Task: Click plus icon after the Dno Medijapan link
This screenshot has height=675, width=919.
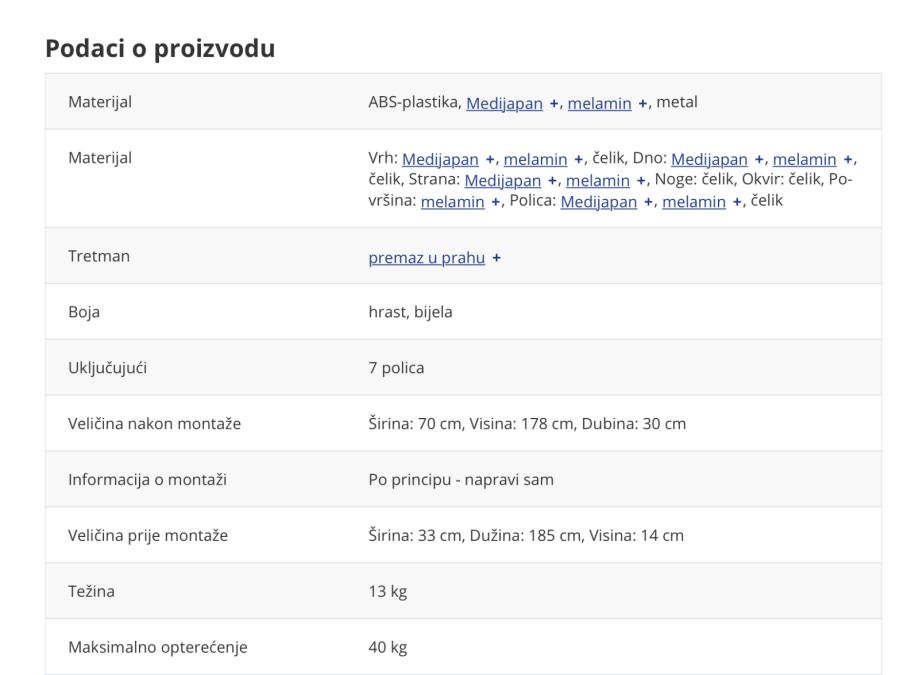Action: pos(759,159)
